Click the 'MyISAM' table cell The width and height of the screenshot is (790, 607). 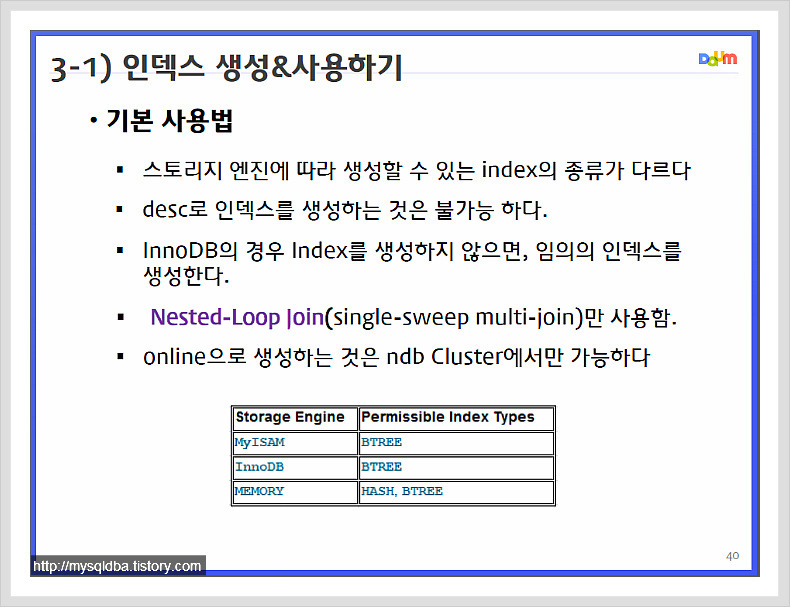[x=295, y=443]
